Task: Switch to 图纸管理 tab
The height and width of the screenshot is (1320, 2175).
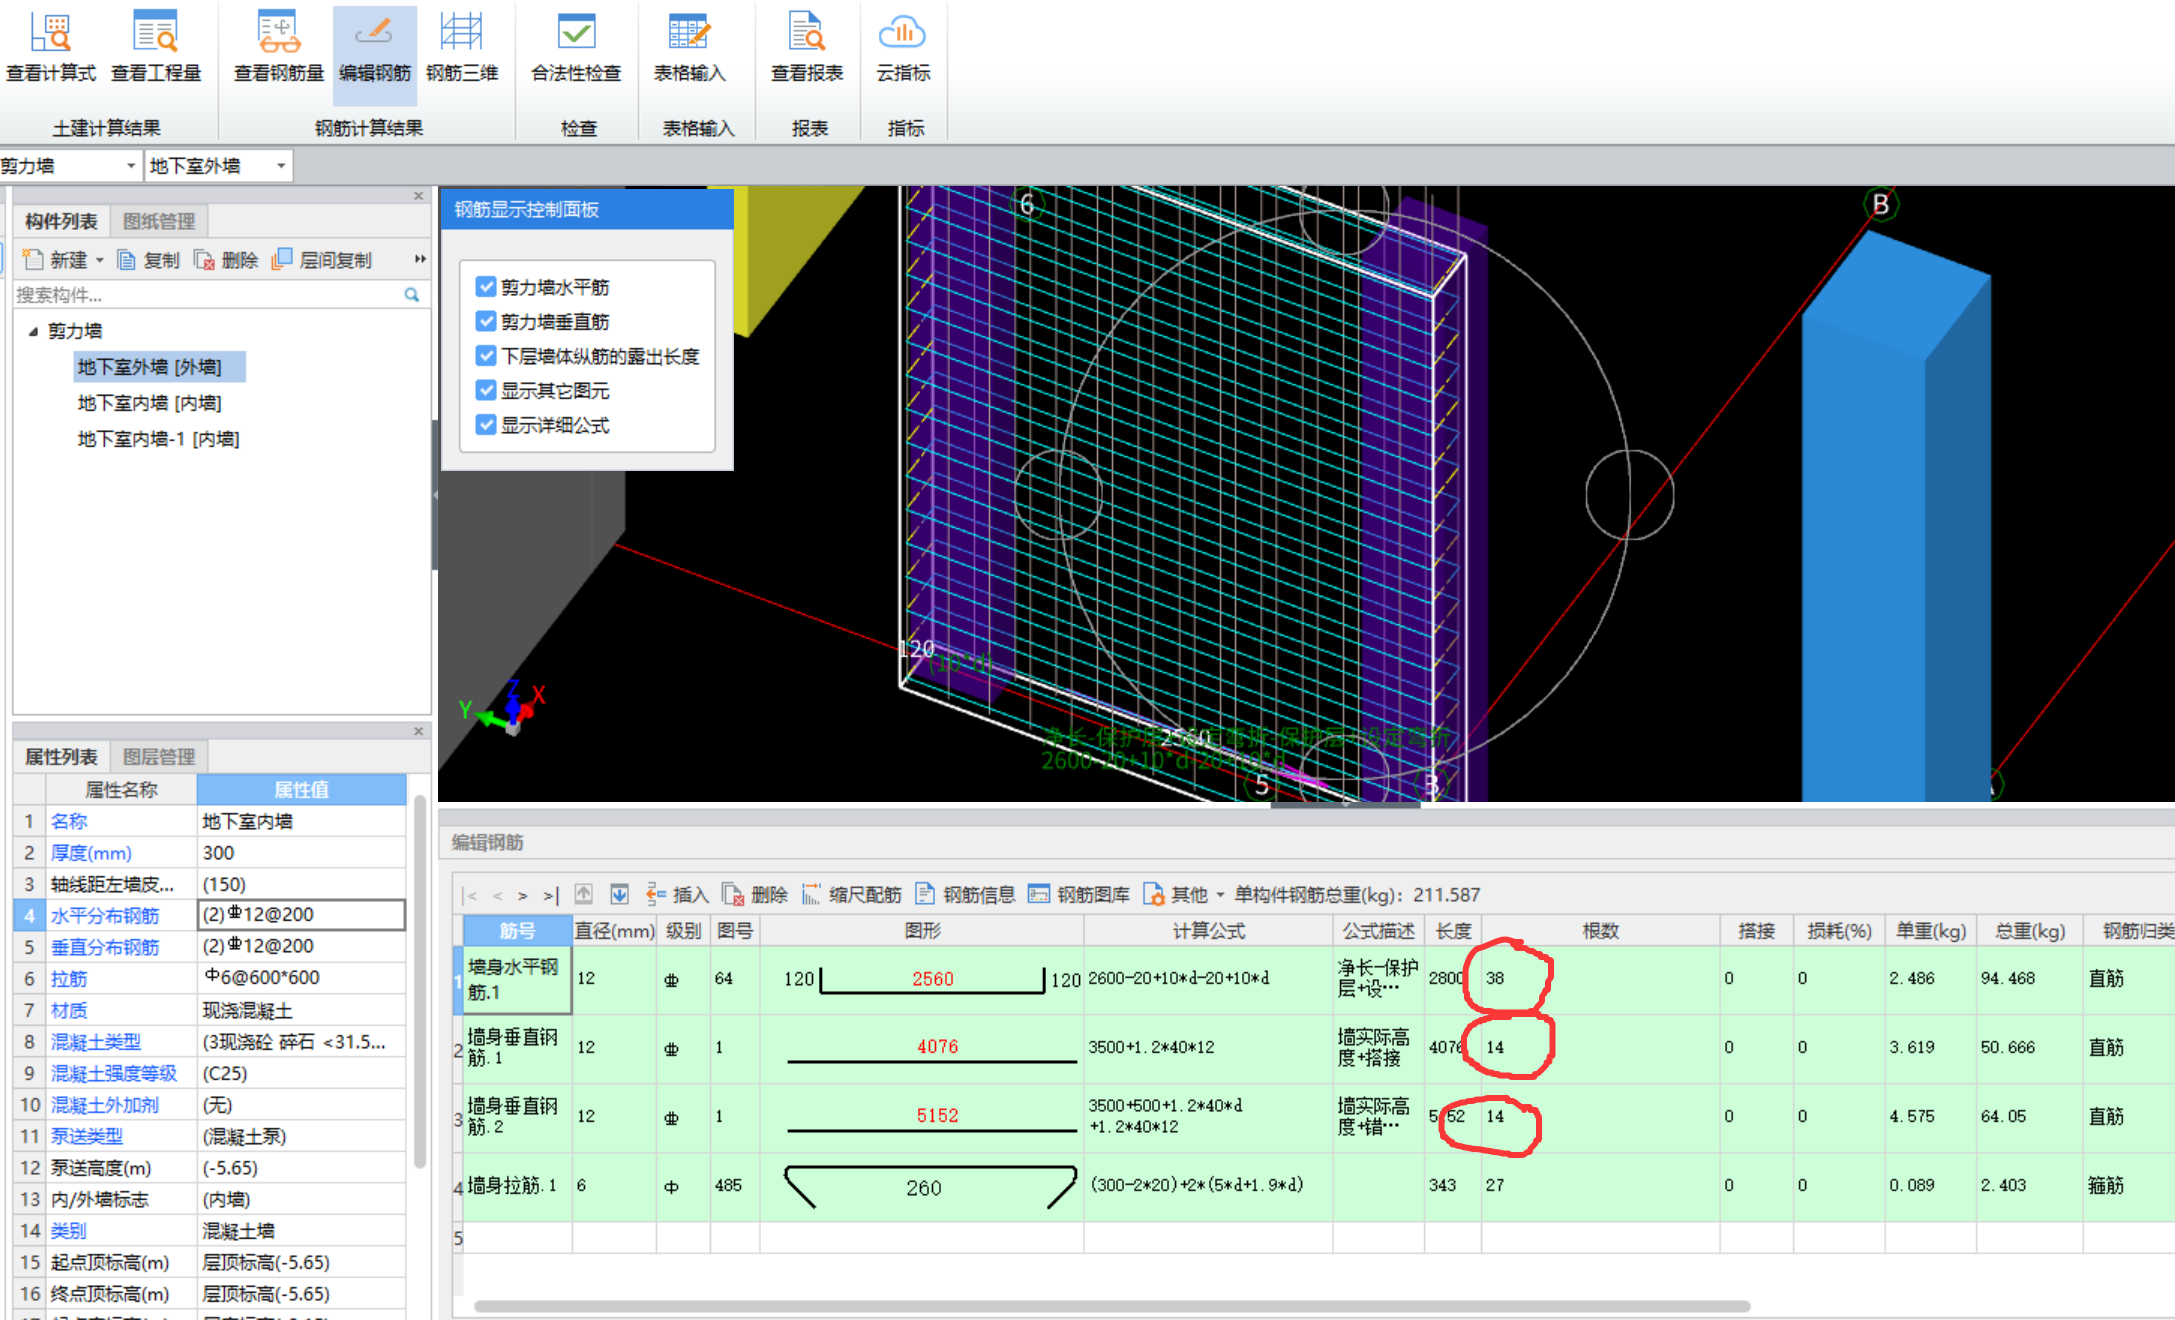Action: (x=159, y=221)
